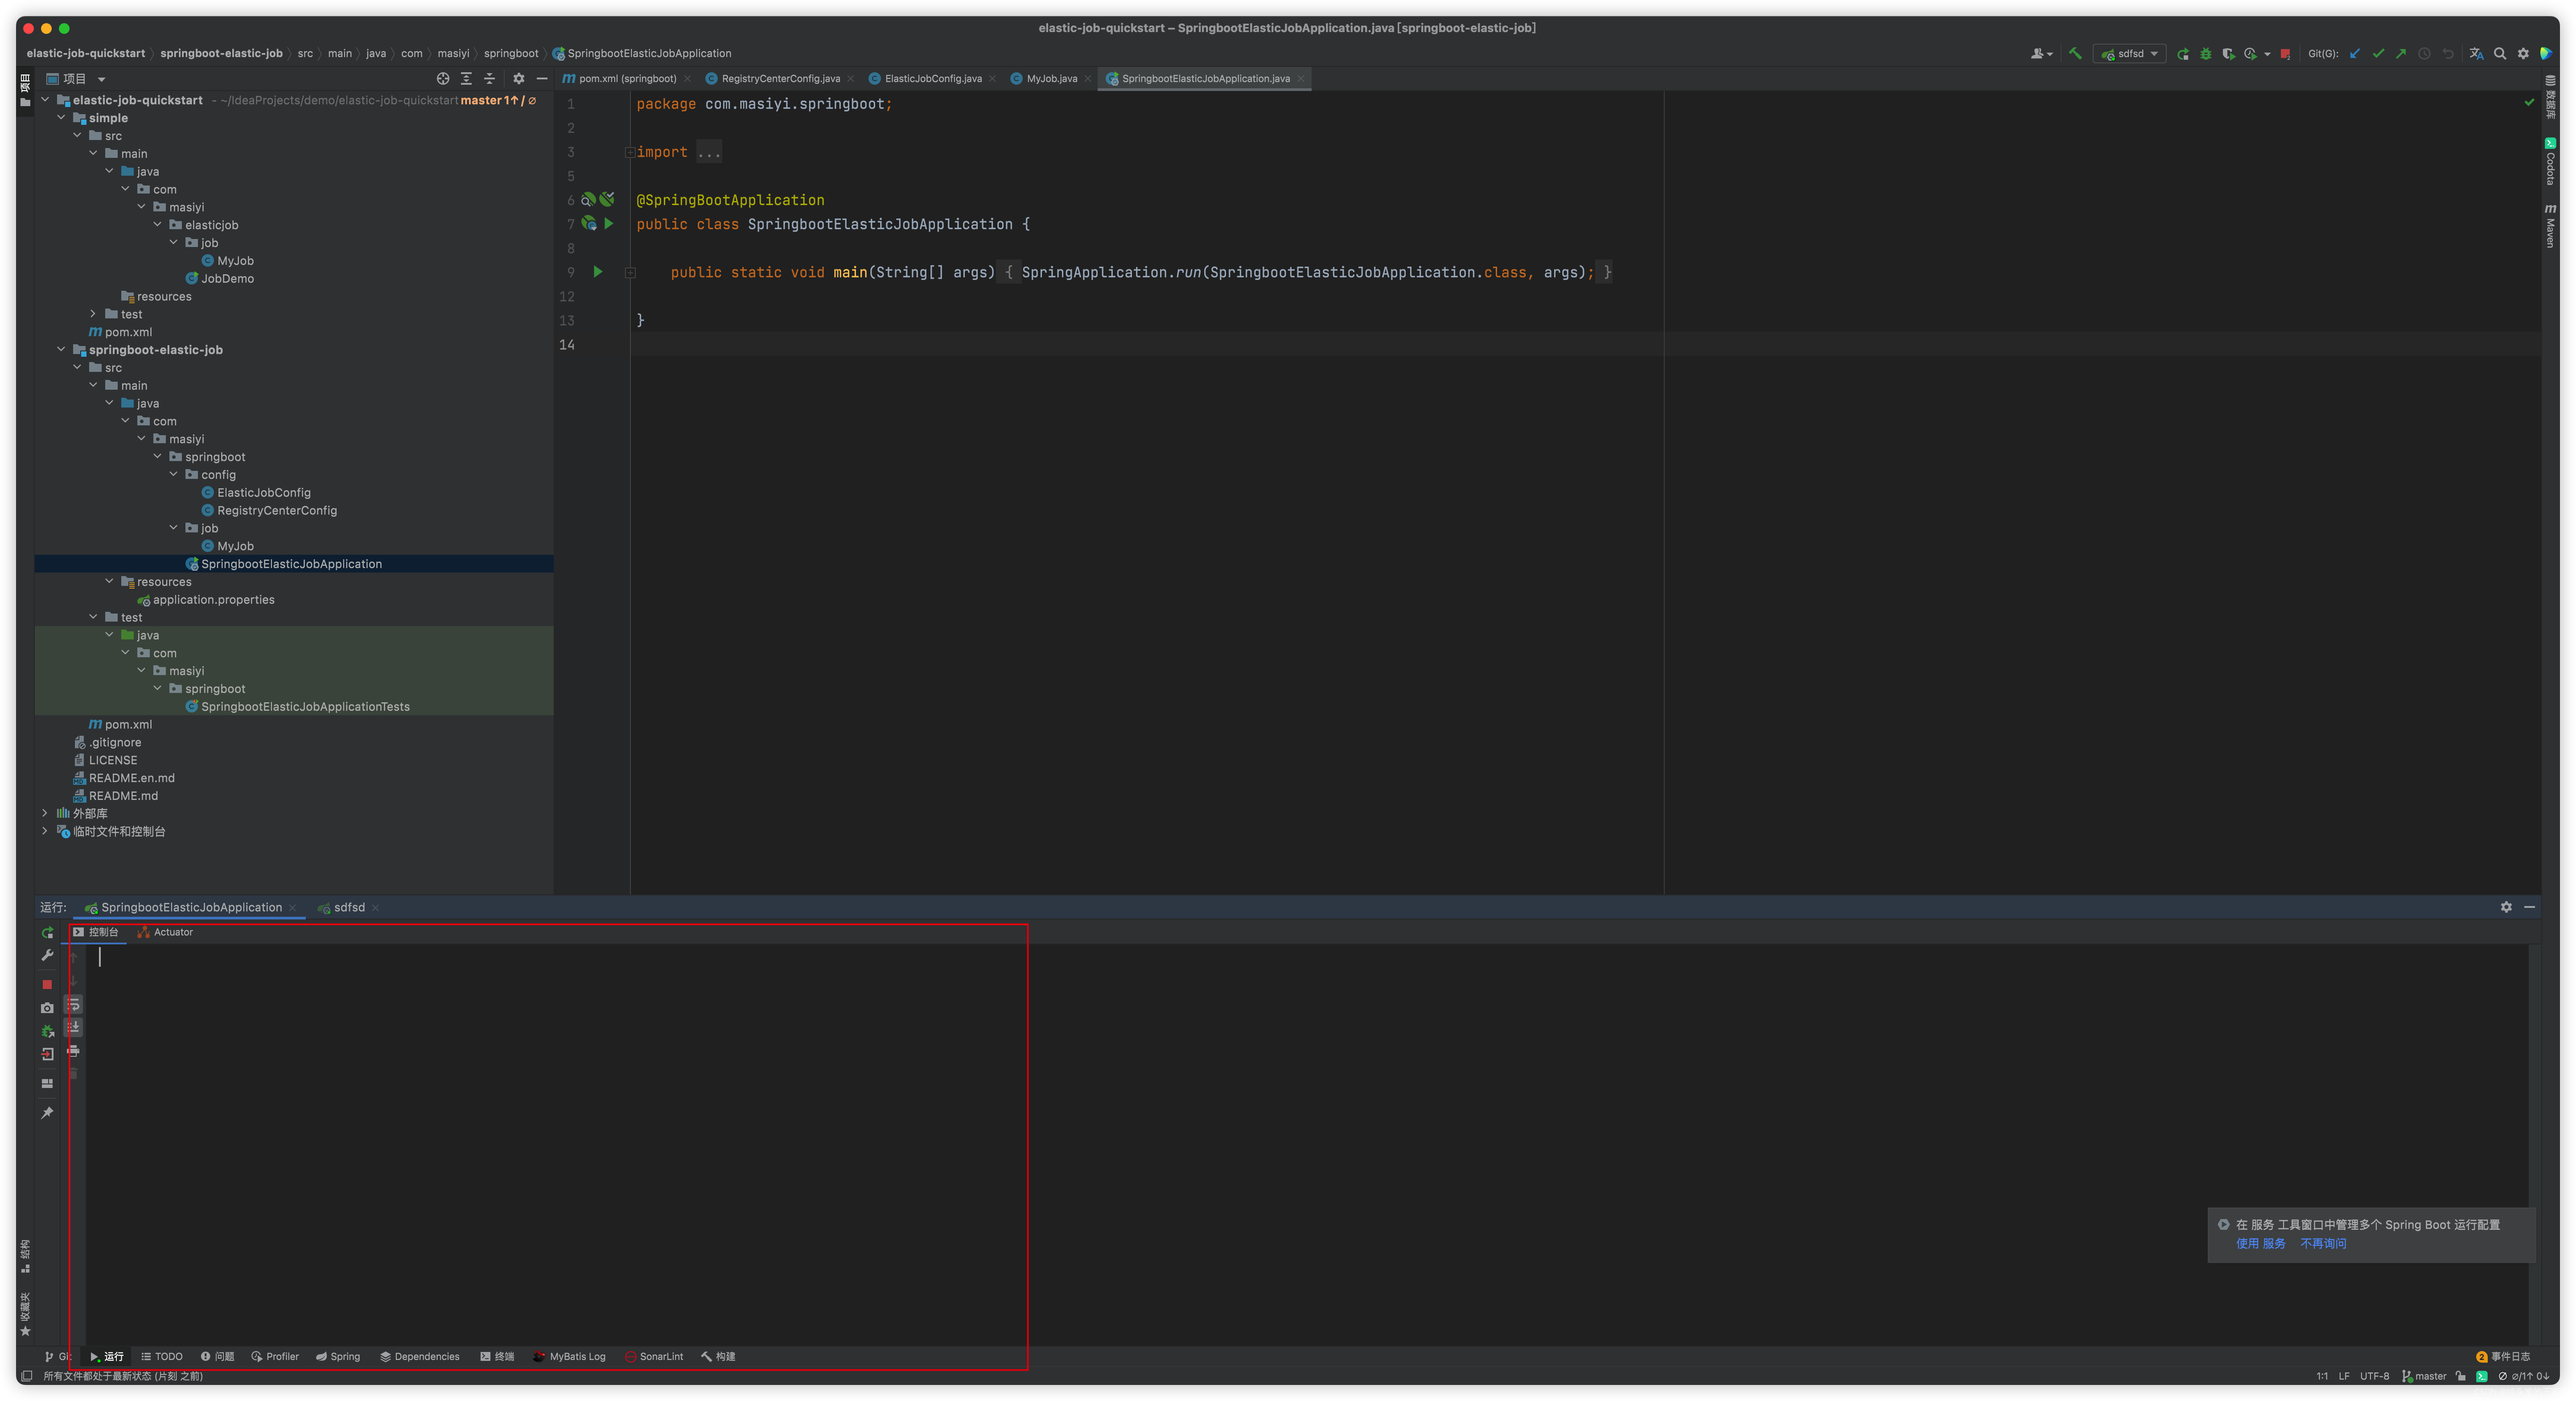This screenshot has width=2576, height=1401.
Task: Click the thread dump camera icon
Action: click(47, 1008)
